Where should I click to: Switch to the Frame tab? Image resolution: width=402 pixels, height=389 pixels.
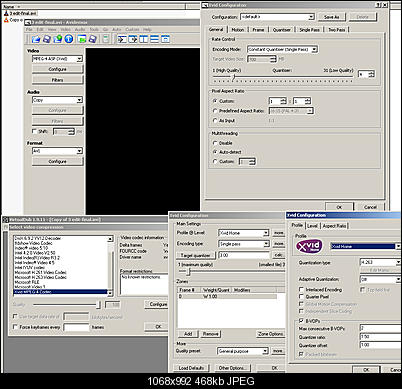pyautogui.click(x=258, y=30)
